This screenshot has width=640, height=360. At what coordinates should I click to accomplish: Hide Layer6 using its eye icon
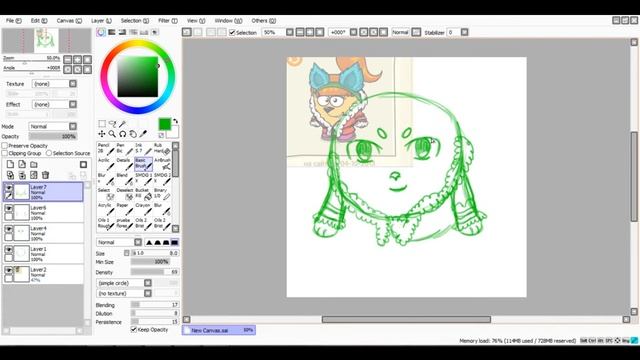(x=8, y=209)
